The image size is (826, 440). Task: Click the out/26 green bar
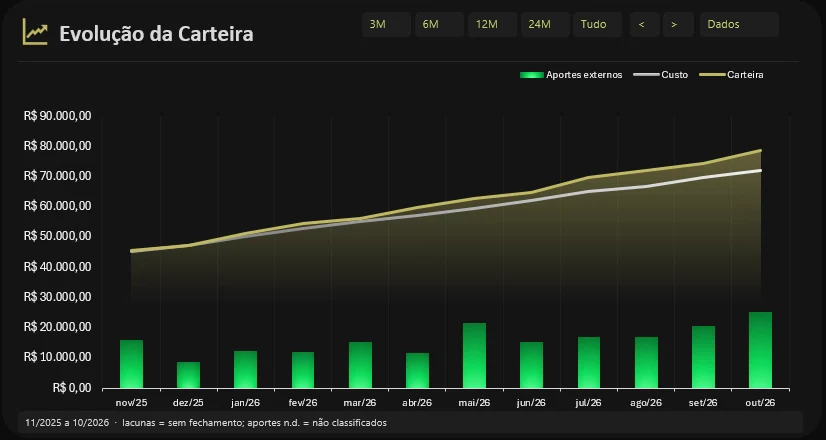click(760, 350)
